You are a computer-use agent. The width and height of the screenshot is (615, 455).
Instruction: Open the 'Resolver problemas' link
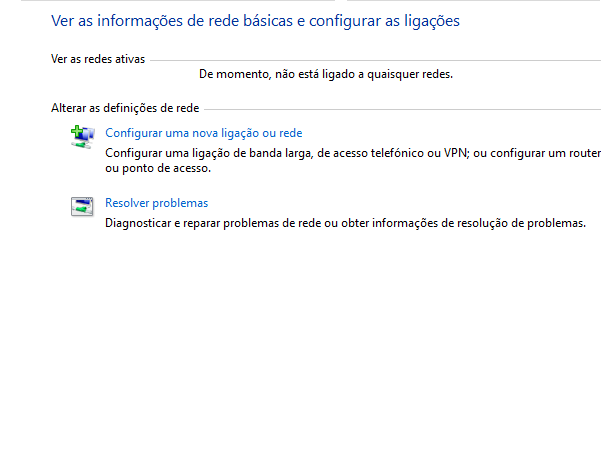(156, 203)
